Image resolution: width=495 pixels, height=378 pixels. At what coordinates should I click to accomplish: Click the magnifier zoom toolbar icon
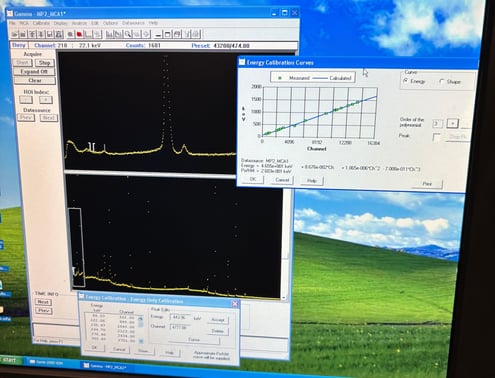coord(128,34)
